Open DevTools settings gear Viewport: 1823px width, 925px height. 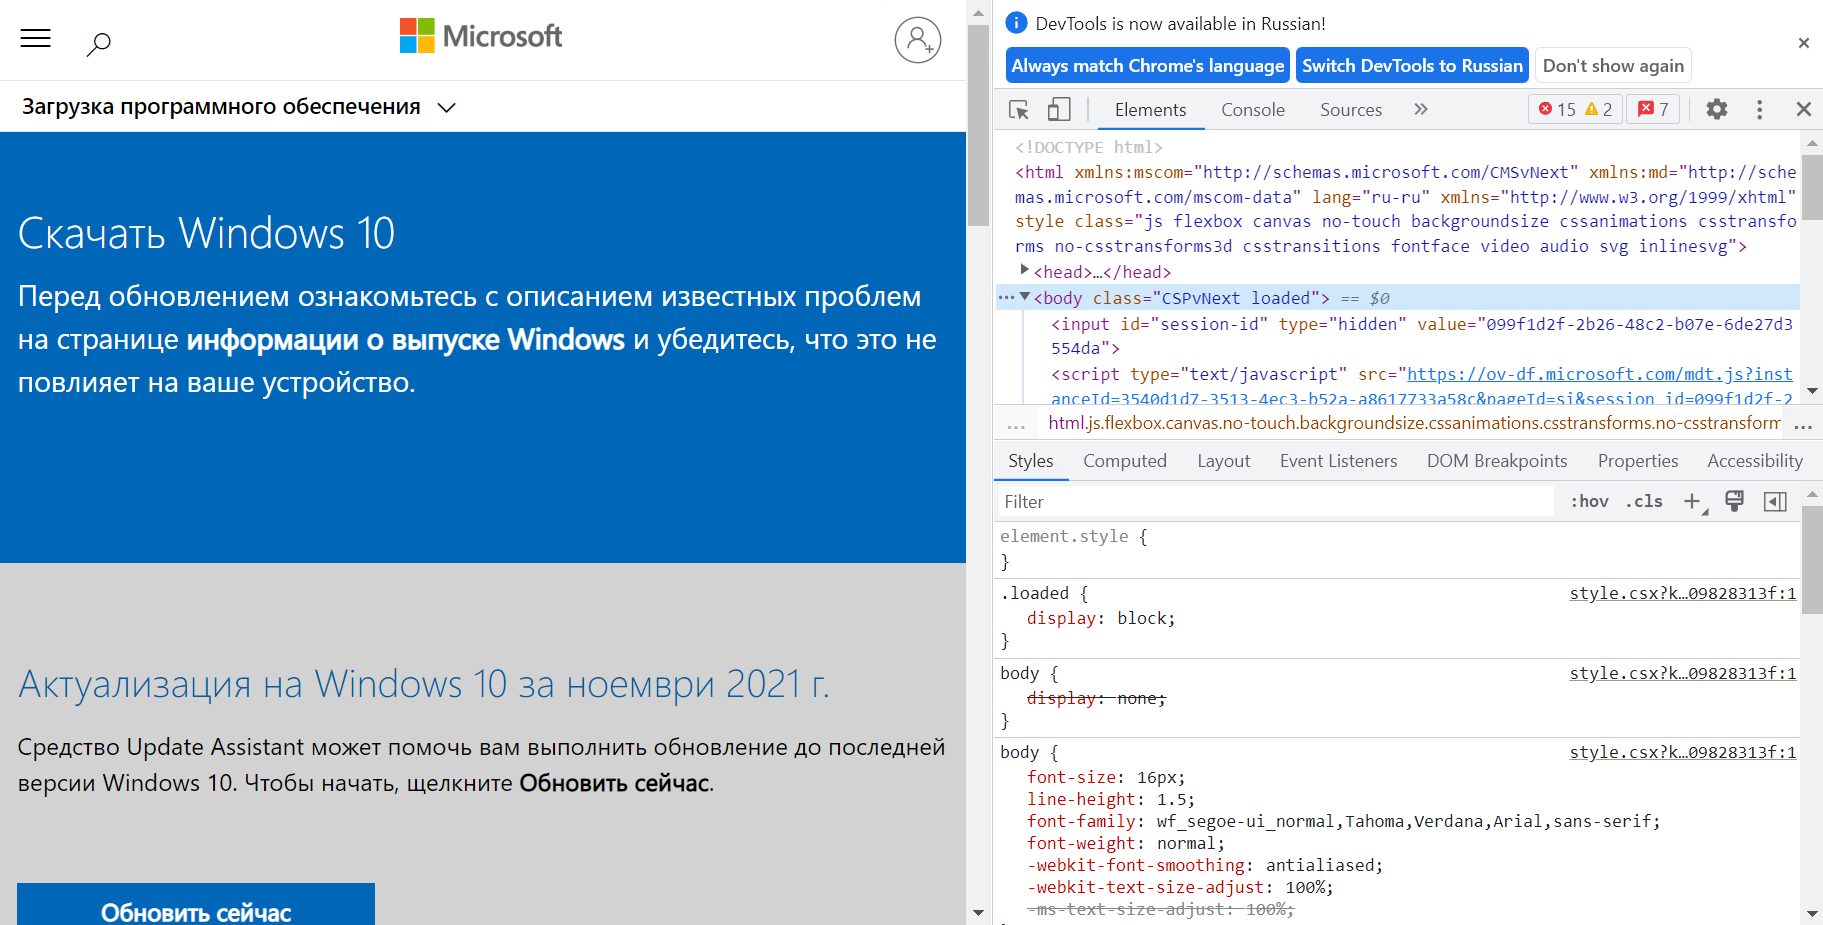(1716, 109)
